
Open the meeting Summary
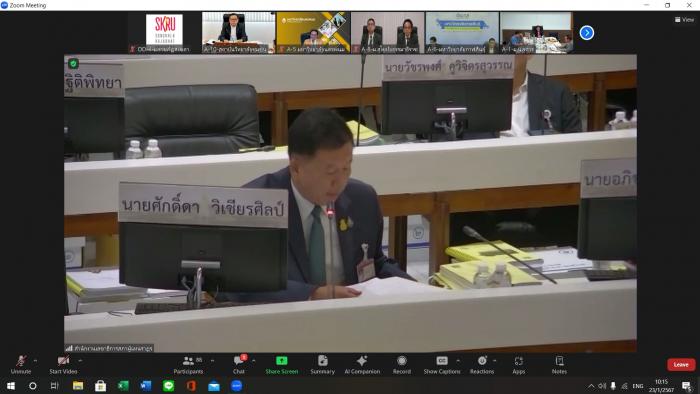click(322, 365)
